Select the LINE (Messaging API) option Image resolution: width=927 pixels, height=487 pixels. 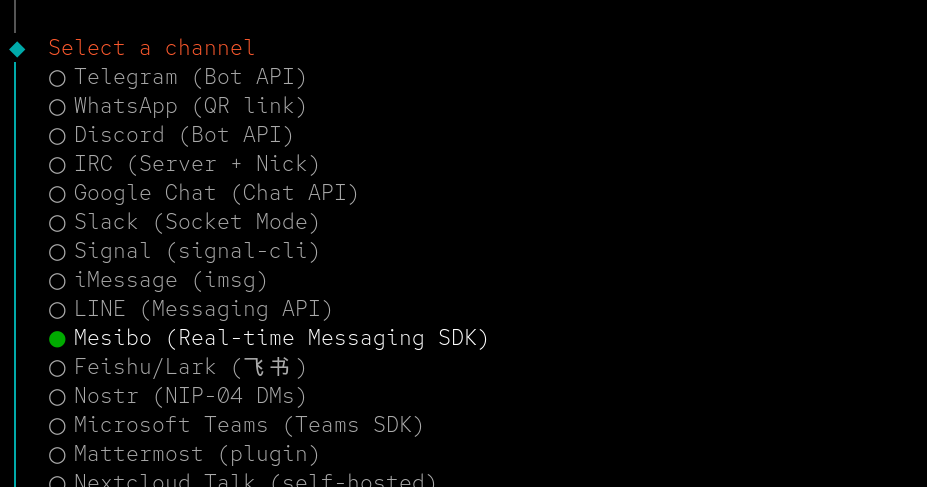[57, 310]
